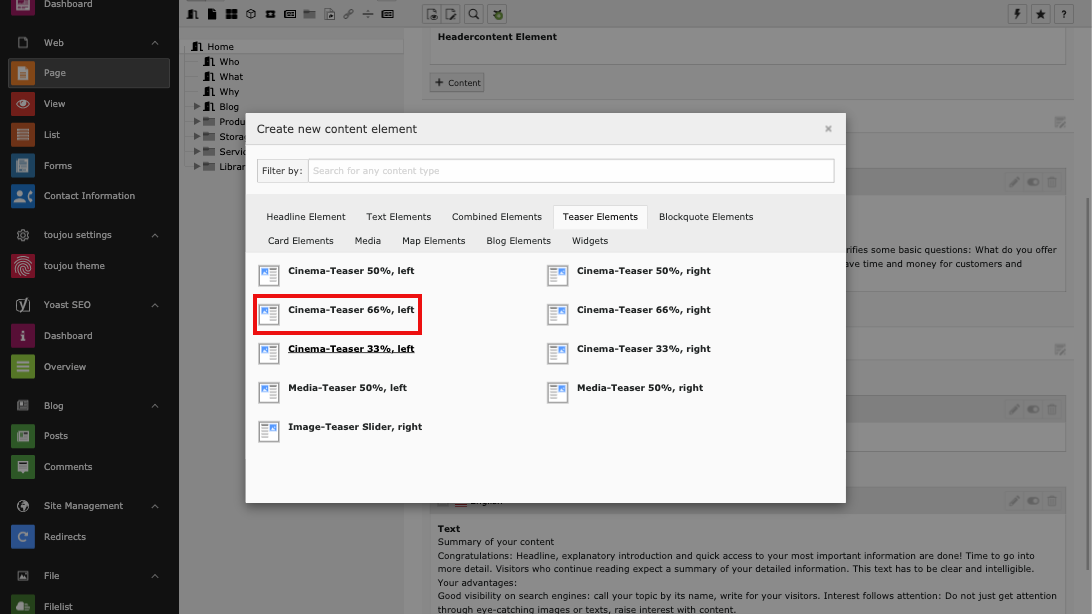
Task: Click the search magnifier icon in toolbar
Action: pyautogui.click(x=474, y=14)
